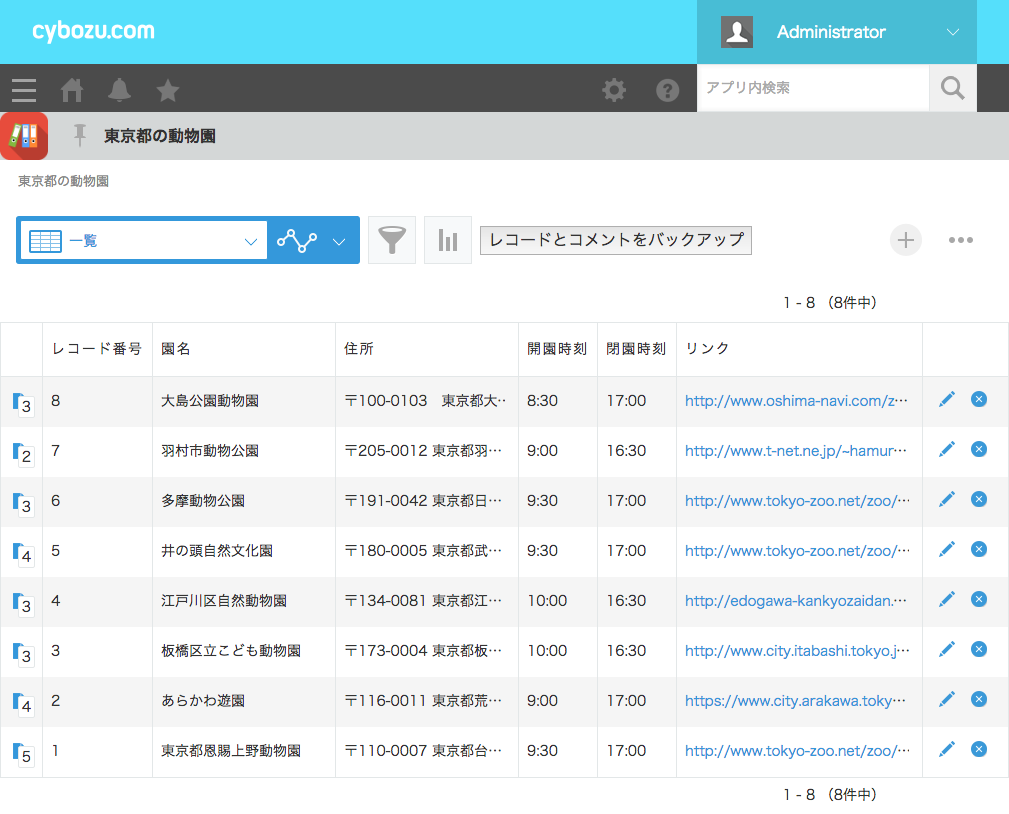
Task: Click レコードとコメントをバックアップ button
Action: 616,240
